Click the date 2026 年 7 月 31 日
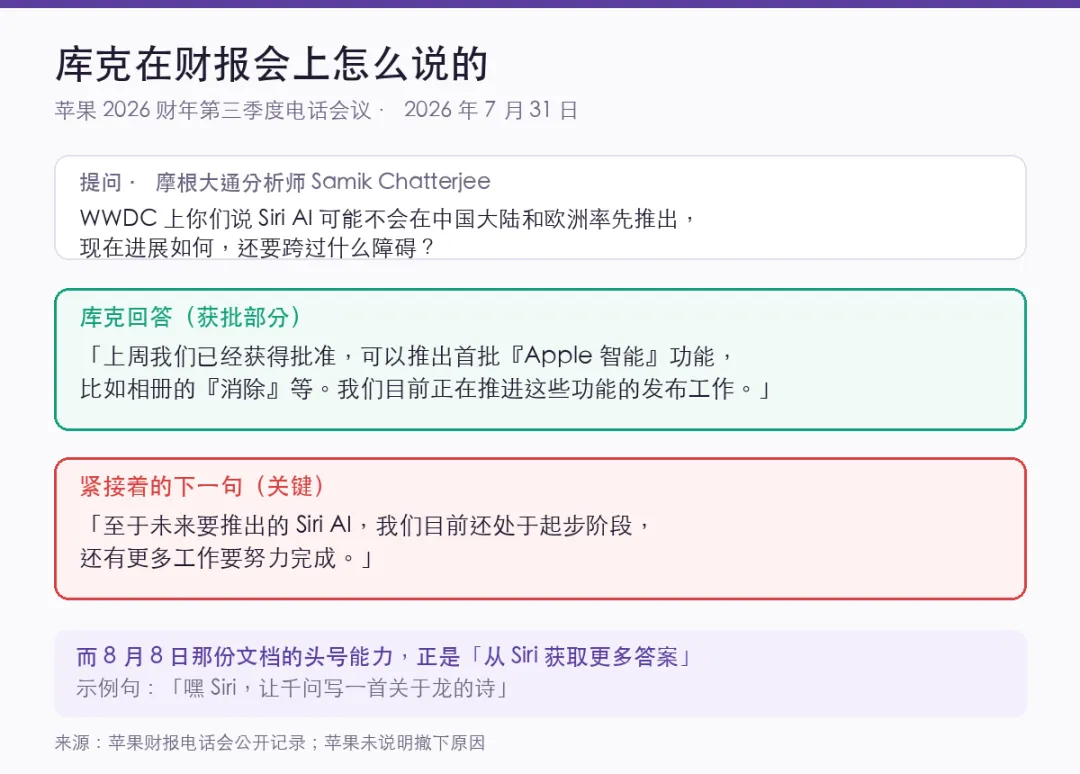This screenshot has height=774, width=1080. pyautogui.click(x=490, y=110)
